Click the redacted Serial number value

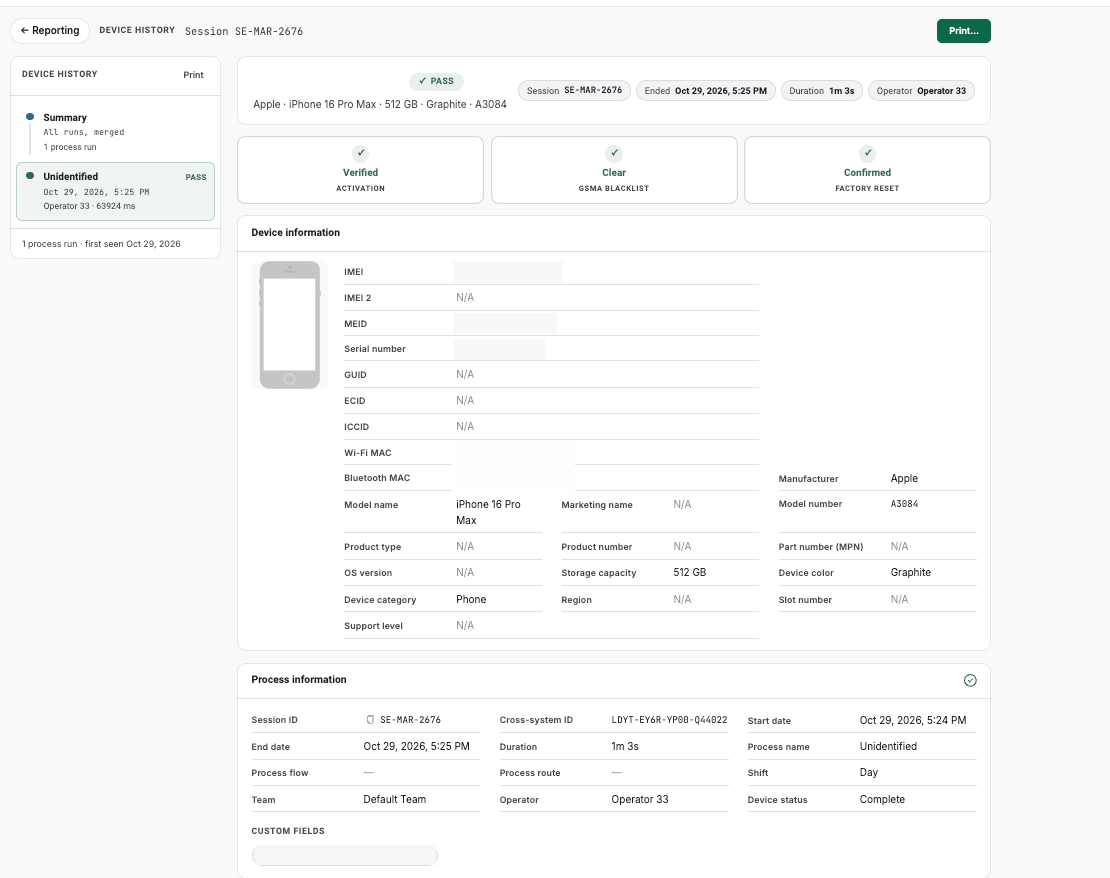point(498,349)
